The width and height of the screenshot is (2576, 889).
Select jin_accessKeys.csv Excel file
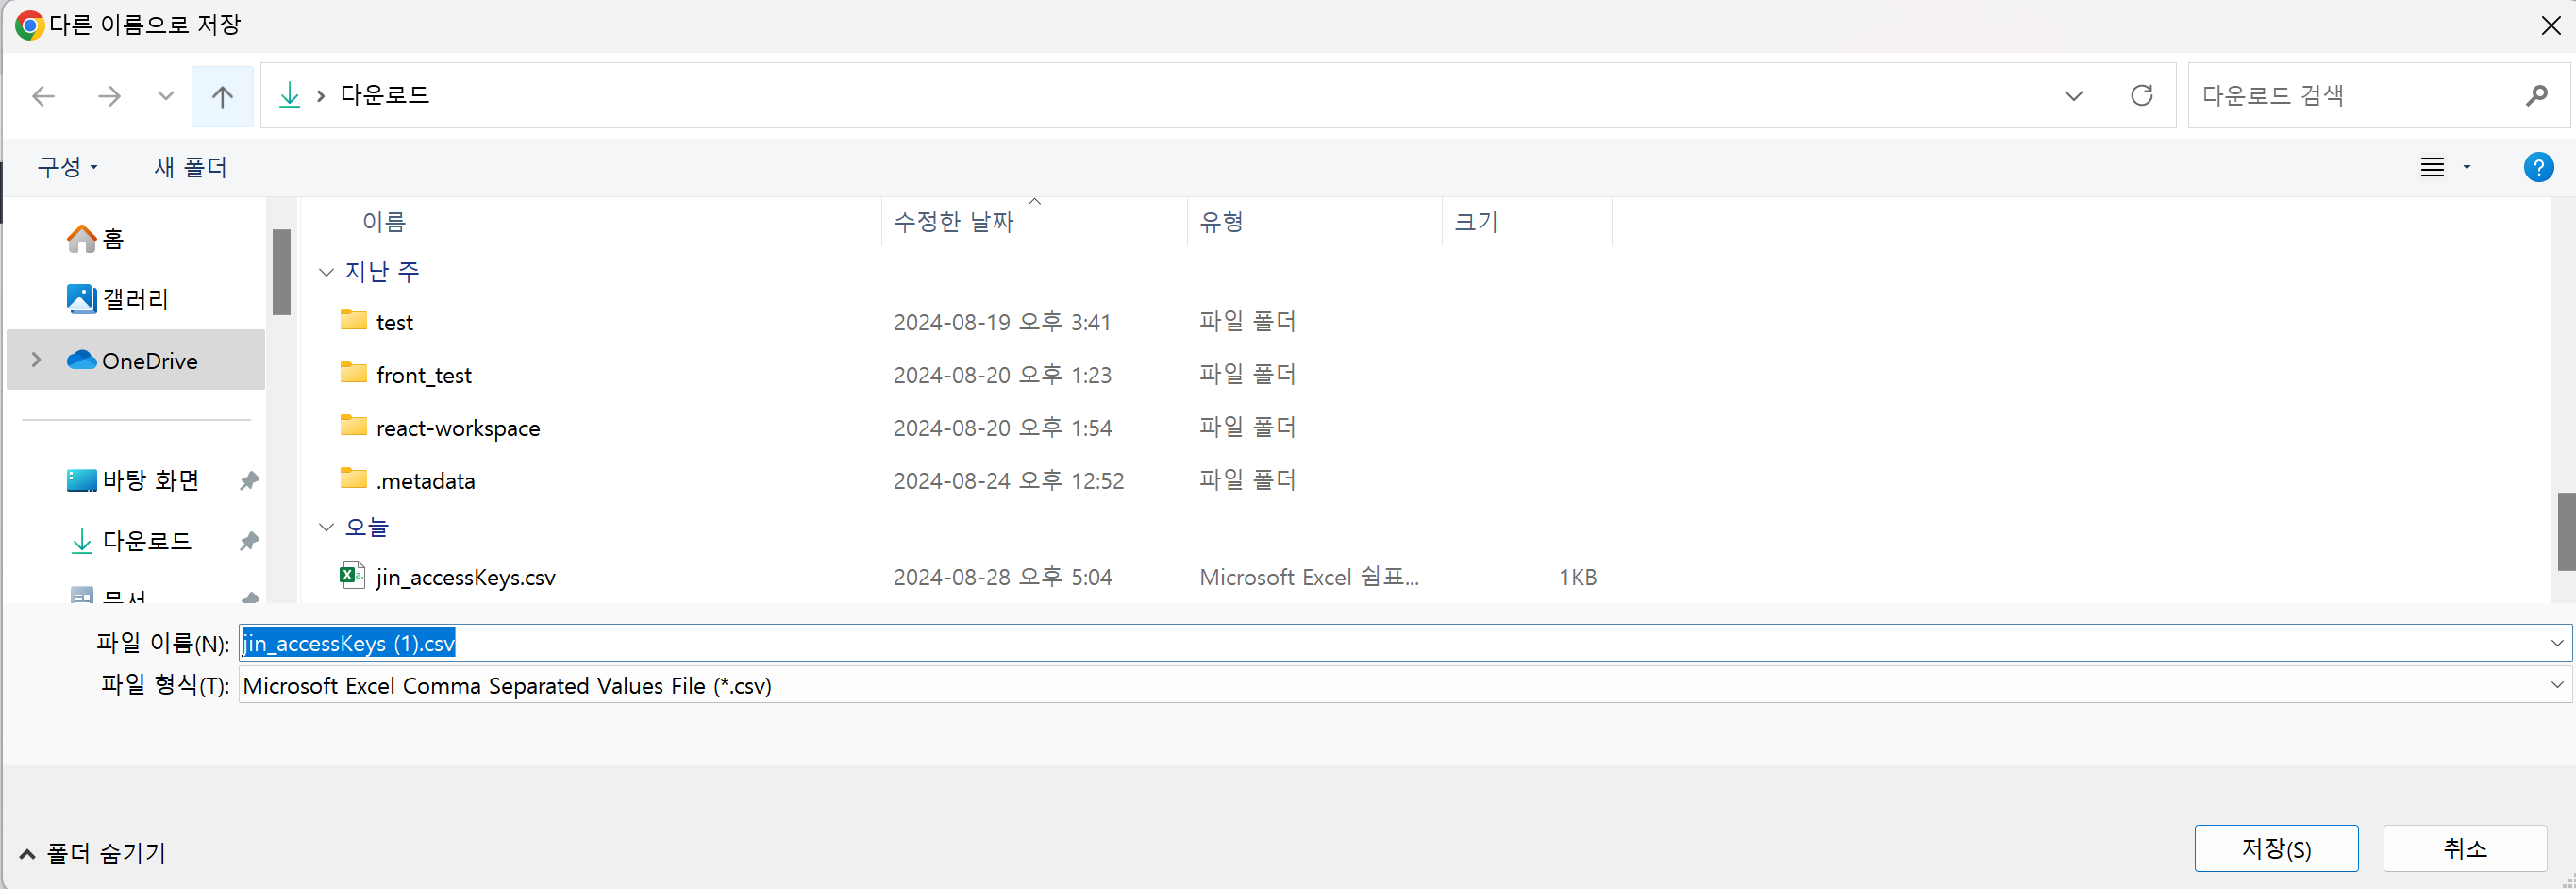[466, 577]
